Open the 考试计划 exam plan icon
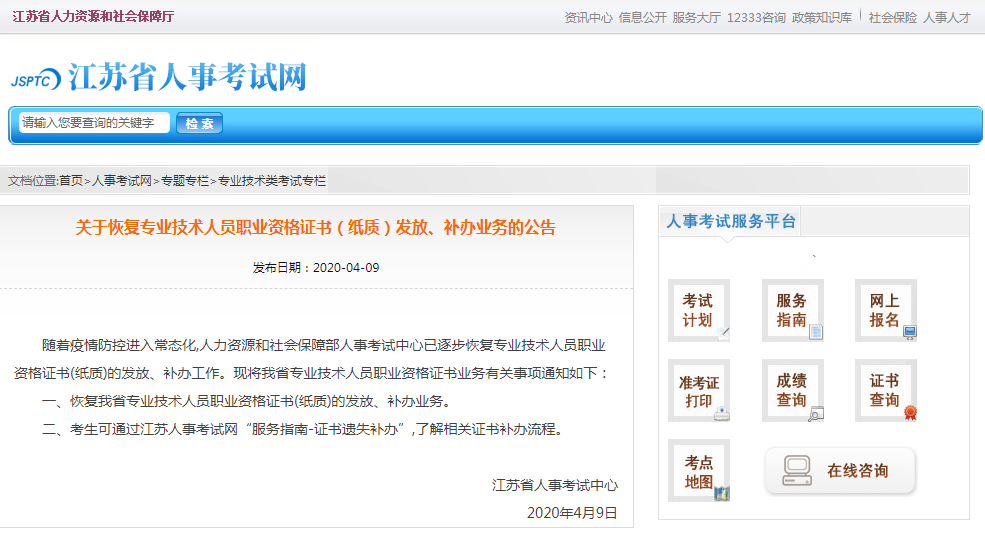Image resolution: width=985 pixels, height=547 pixels. (698, 310)
